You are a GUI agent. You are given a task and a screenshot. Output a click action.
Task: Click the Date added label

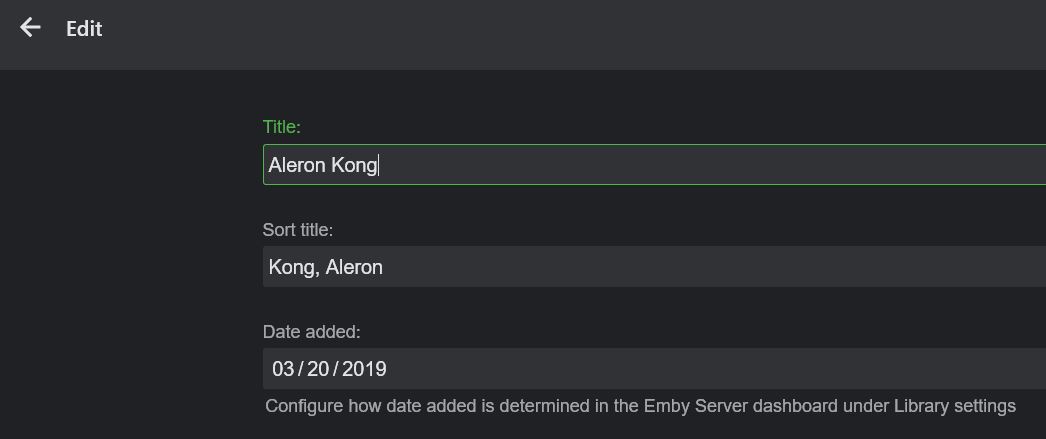(x=311, y=332)
